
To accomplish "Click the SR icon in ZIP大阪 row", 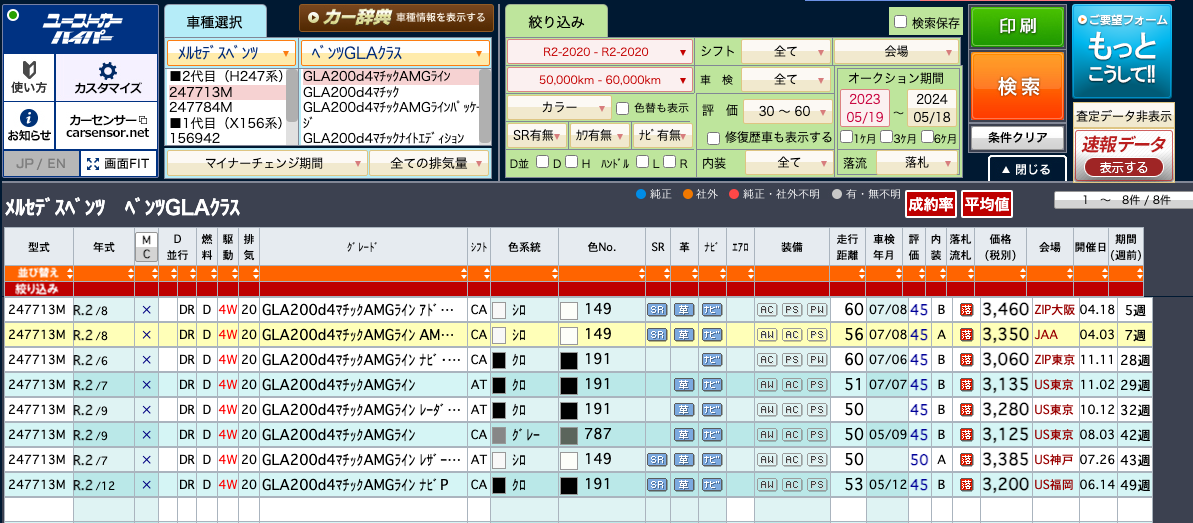I will 657,311.
